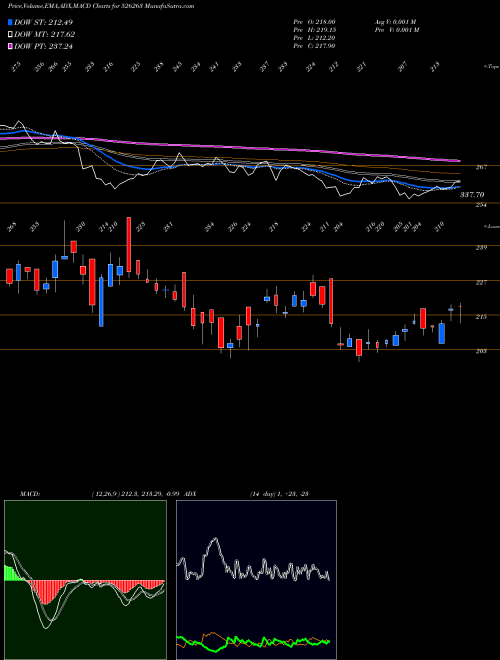This screenshot has height=660, width=500.
Task: Select the 'DOW PT: 237.24' legend text
Action: pos(44,46)
